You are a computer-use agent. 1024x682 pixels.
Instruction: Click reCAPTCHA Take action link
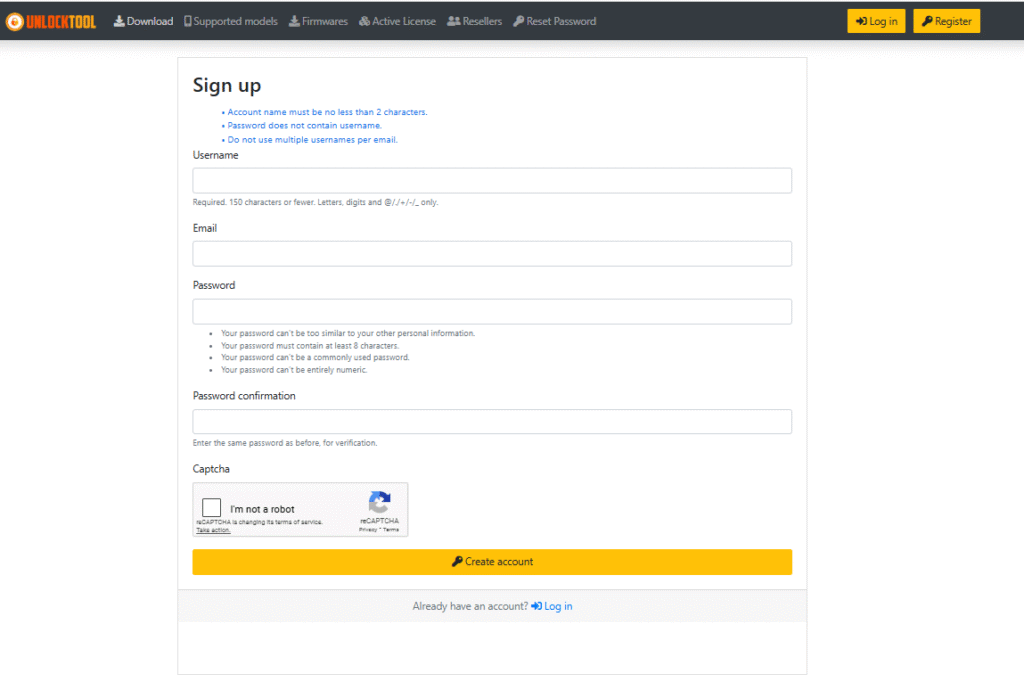pyautogui.click(x=213, y=530)
